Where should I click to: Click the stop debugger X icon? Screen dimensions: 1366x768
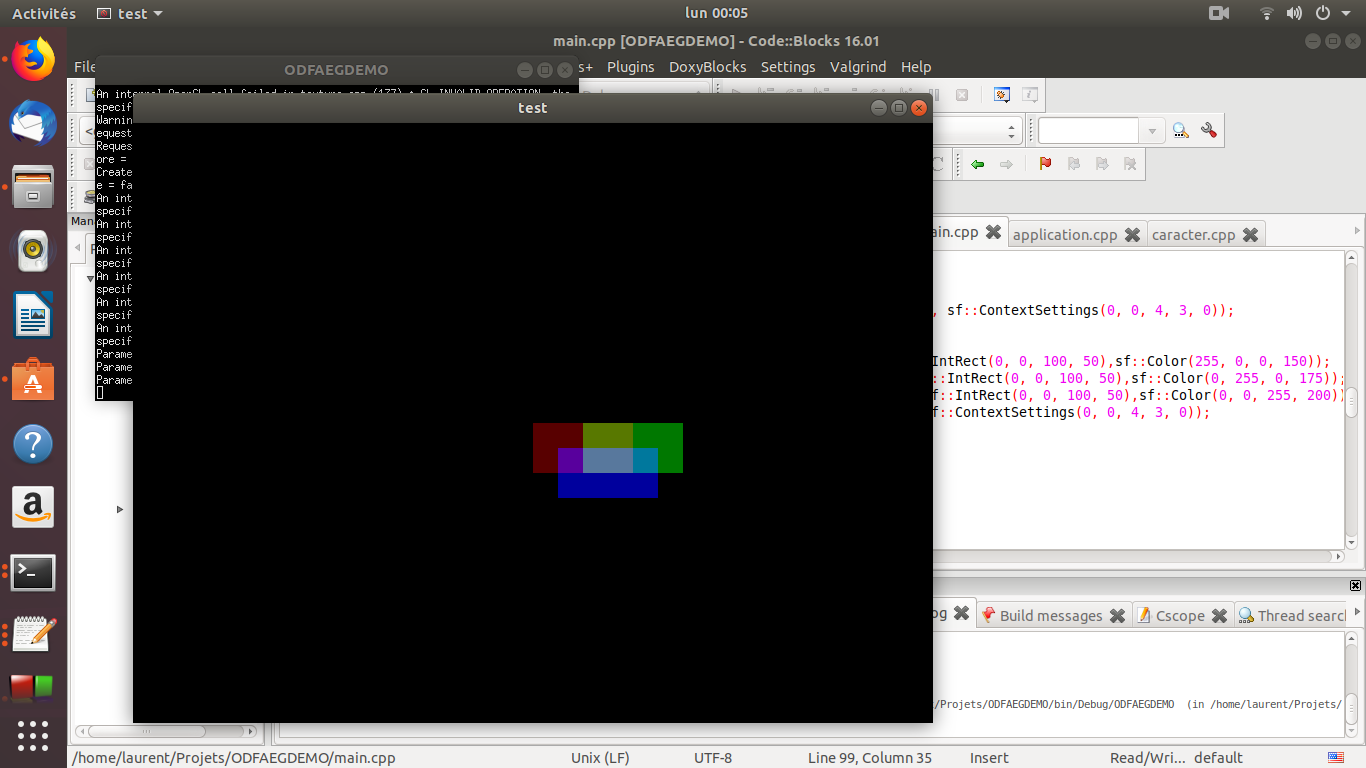pyautogui.click(x=961, y=96)
